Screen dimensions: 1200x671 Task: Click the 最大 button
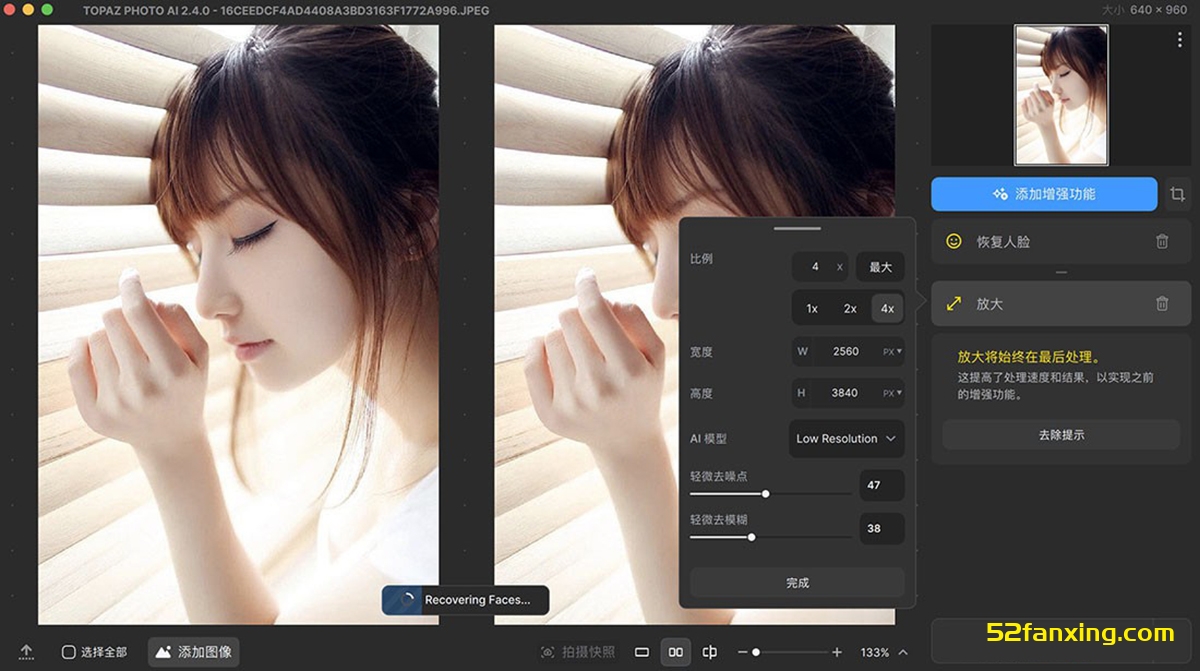coord(880,267)
